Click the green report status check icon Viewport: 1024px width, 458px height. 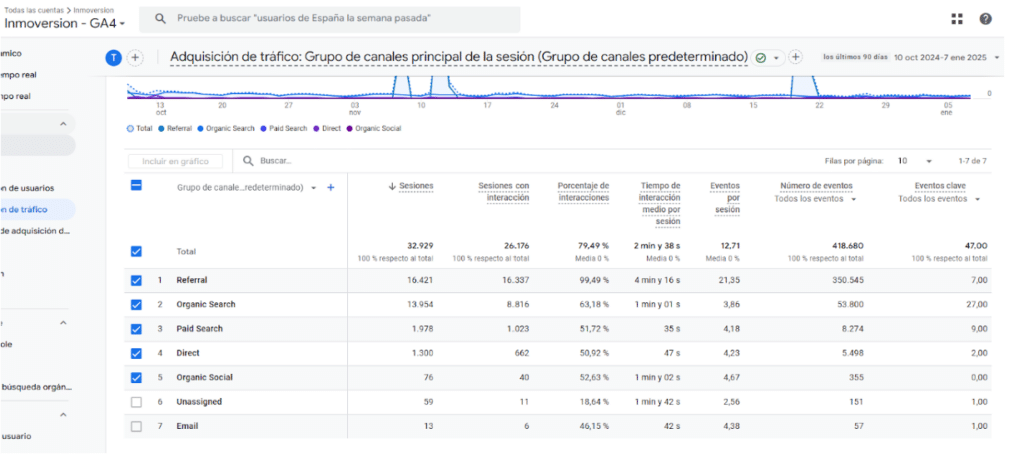(x=761, y=58)
